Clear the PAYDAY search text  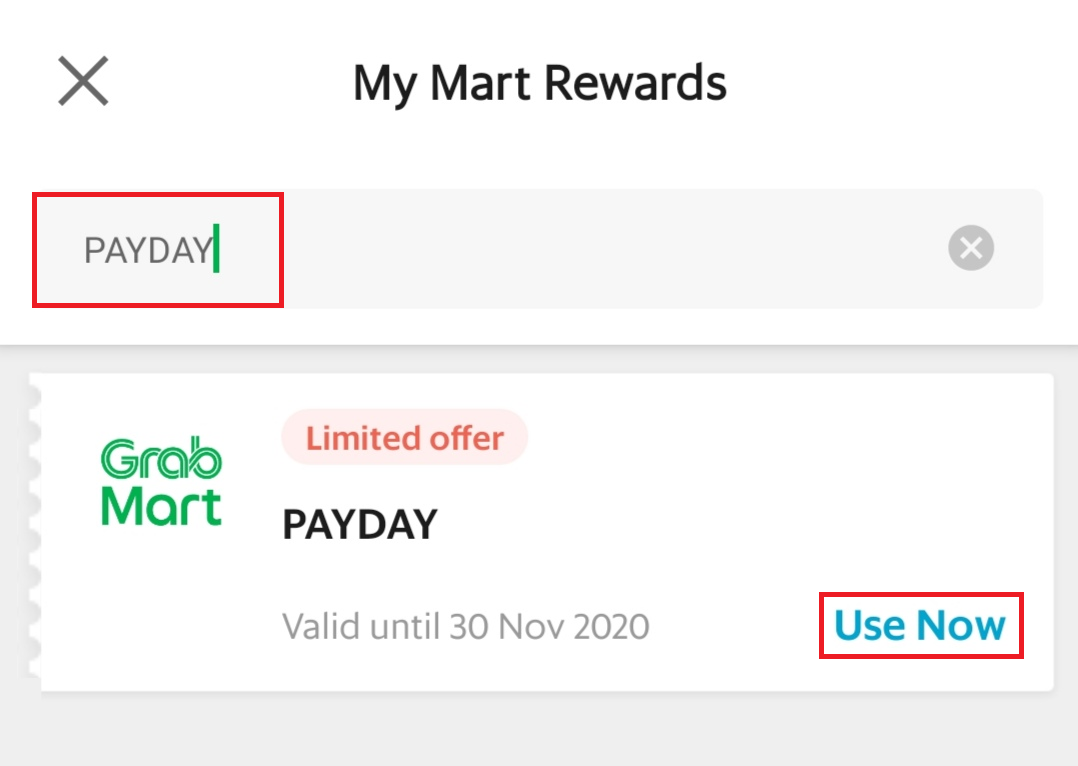[970, 248]
